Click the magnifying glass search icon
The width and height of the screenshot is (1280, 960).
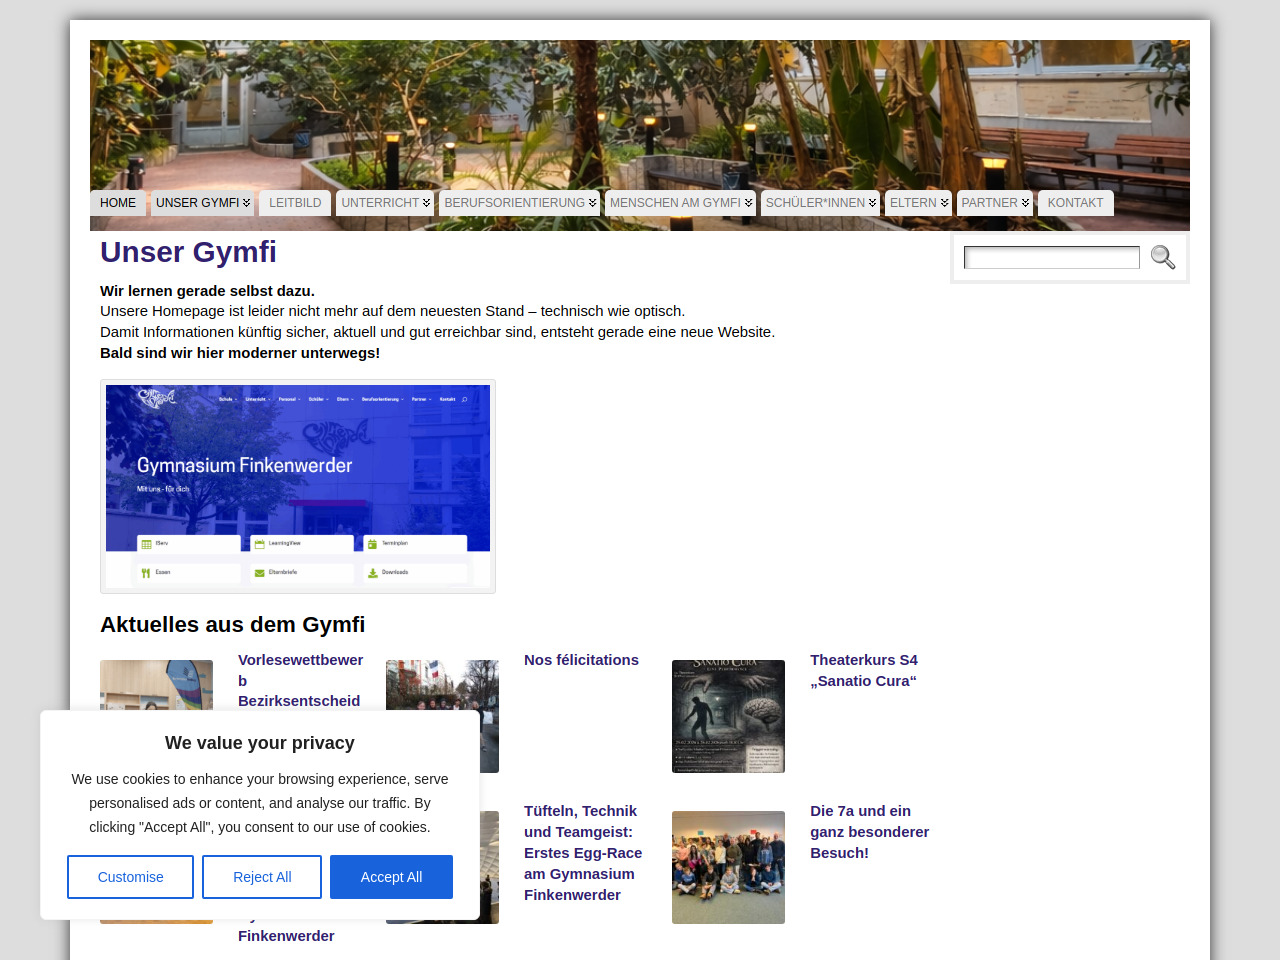coord(1162,257)
